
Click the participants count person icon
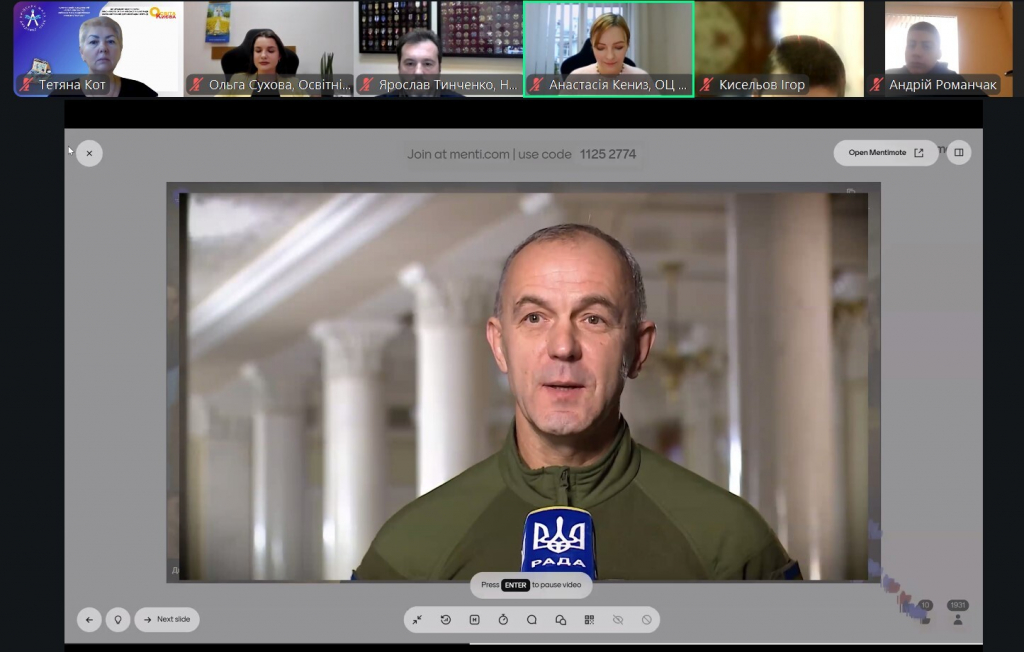click(958, 619)
